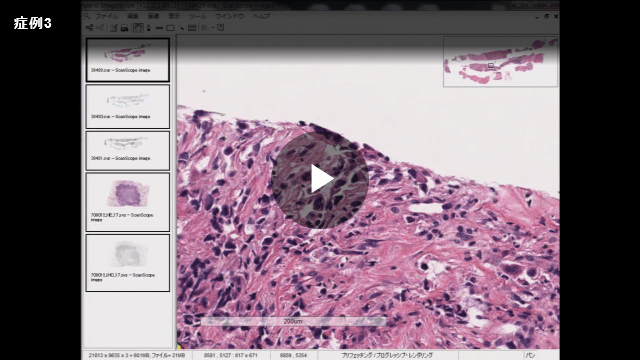Select third grayscale slide thumbnail 39401

coord(128,151)
